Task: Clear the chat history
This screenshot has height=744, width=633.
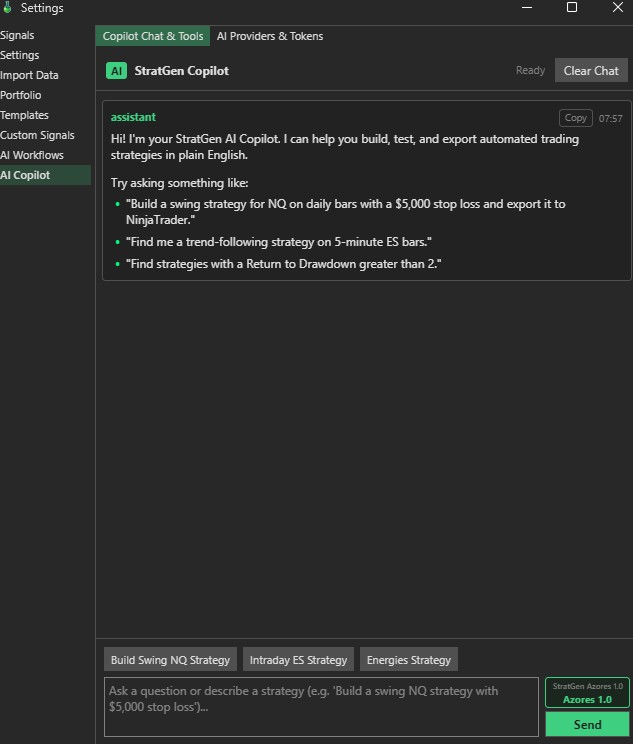Action: pyautogui.click(x=591, y=71)
